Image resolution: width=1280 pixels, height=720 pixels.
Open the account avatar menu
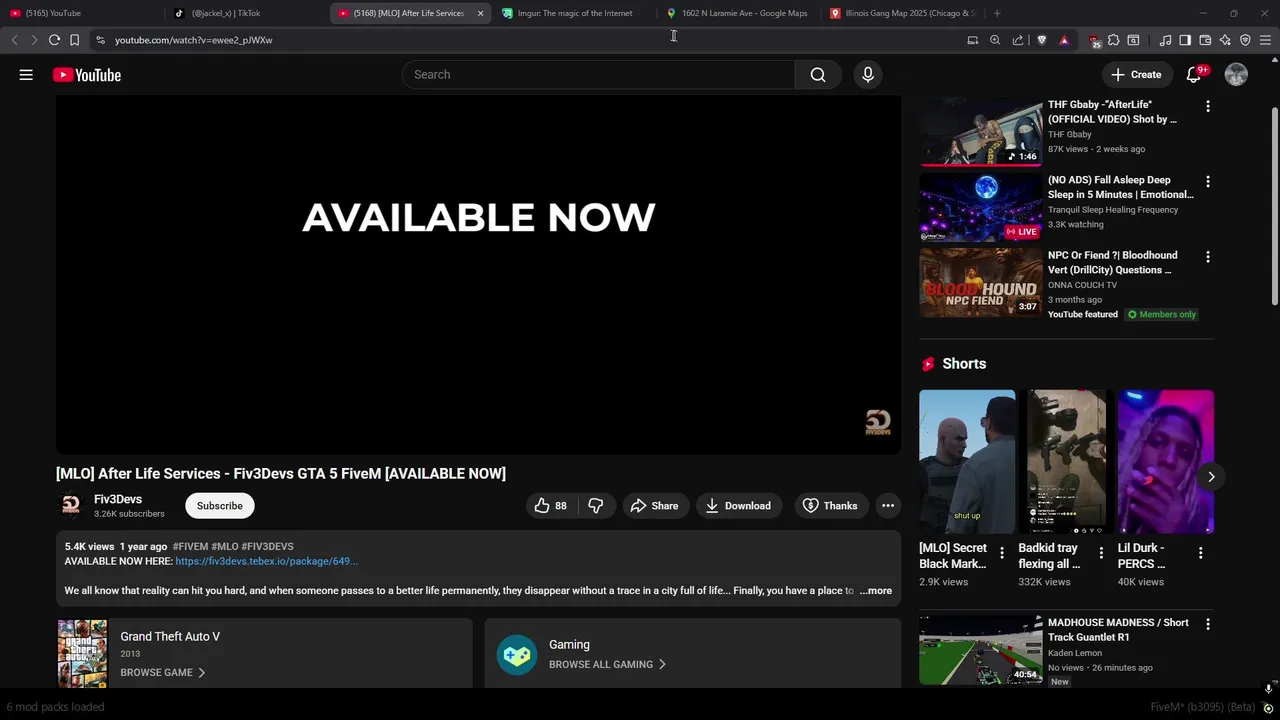click(x=1236, y=75)
